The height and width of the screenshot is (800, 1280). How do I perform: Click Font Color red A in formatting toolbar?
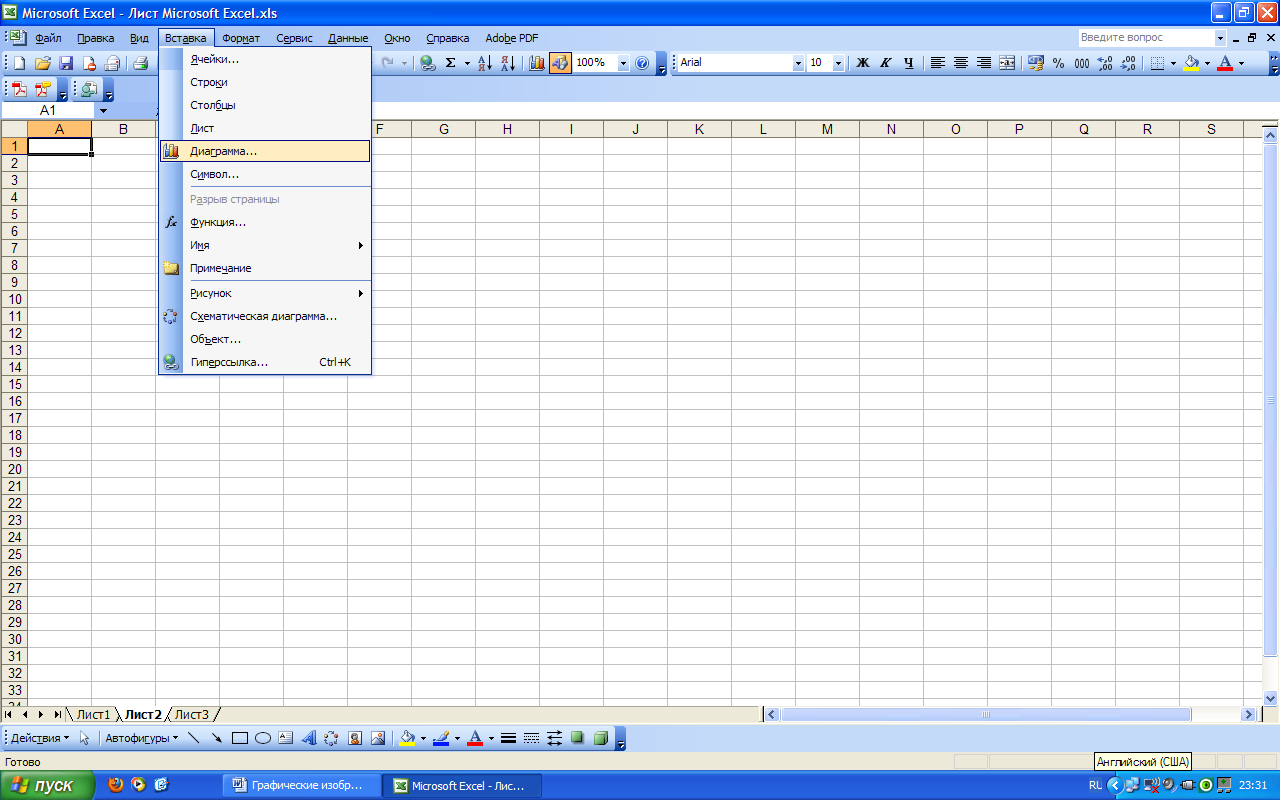(x=1224, y=63)
